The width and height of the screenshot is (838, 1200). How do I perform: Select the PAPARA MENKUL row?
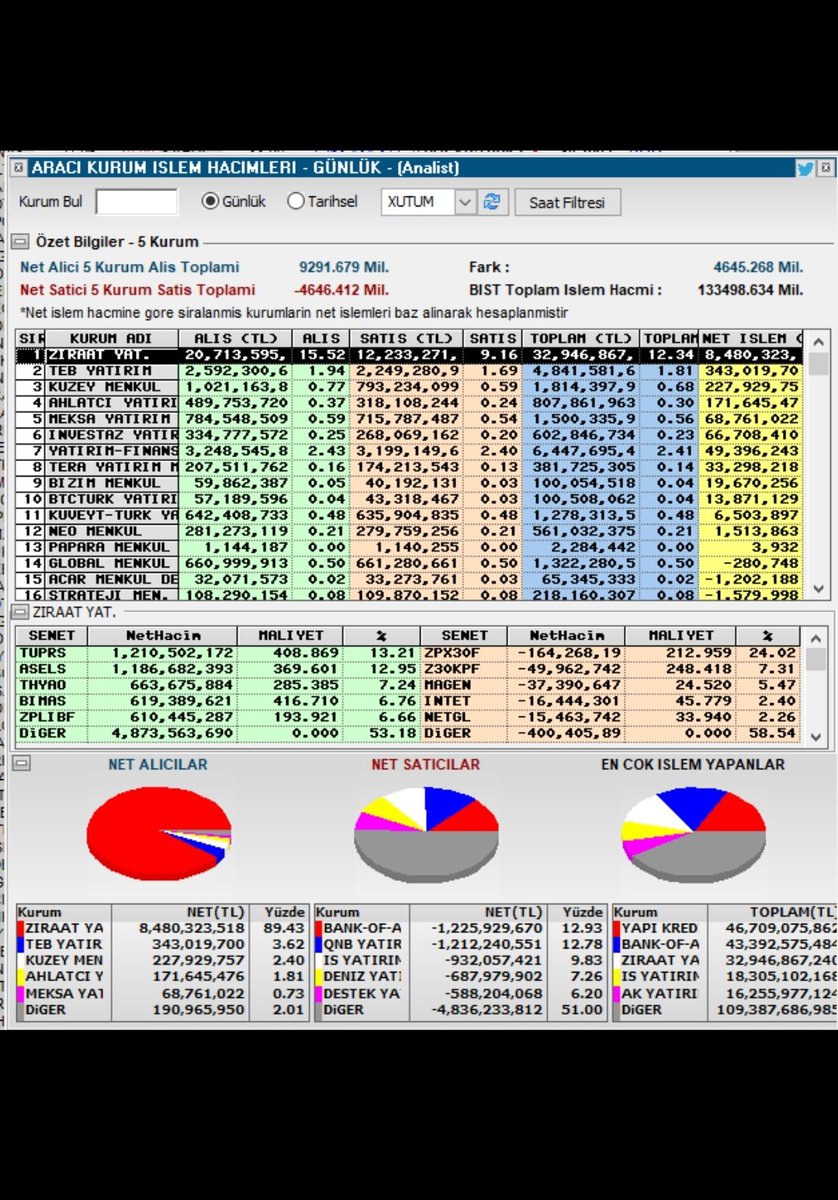click(x=410, y=547)
